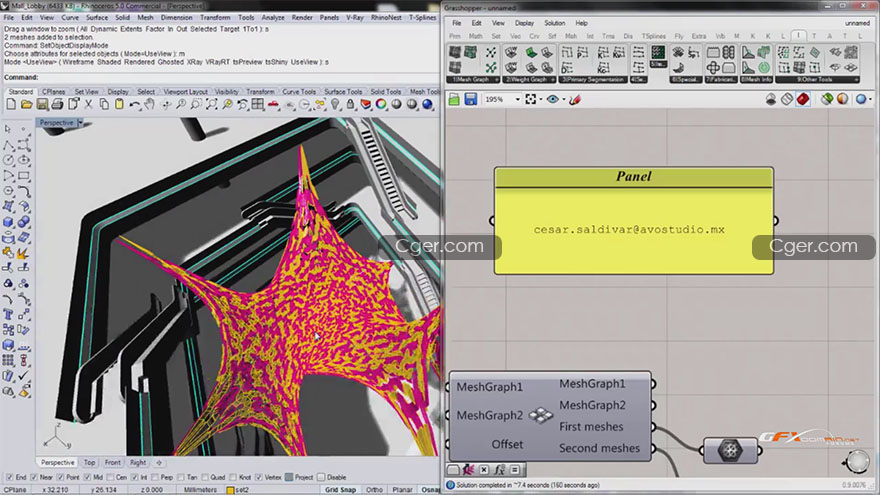
Task: Click the fx icon in the Grasshopper bottom bar
Action: (x=499, y=470)
